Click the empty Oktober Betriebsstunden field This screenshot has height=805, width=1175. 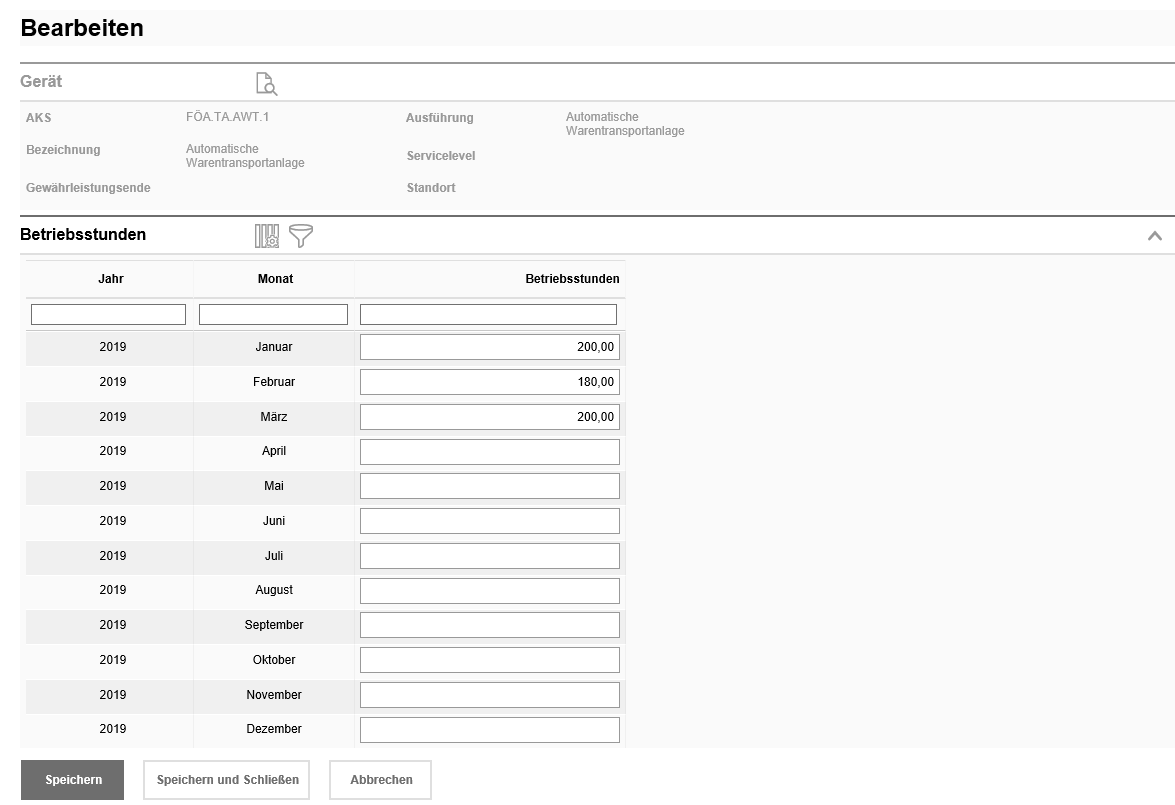[x=489, y=660]
